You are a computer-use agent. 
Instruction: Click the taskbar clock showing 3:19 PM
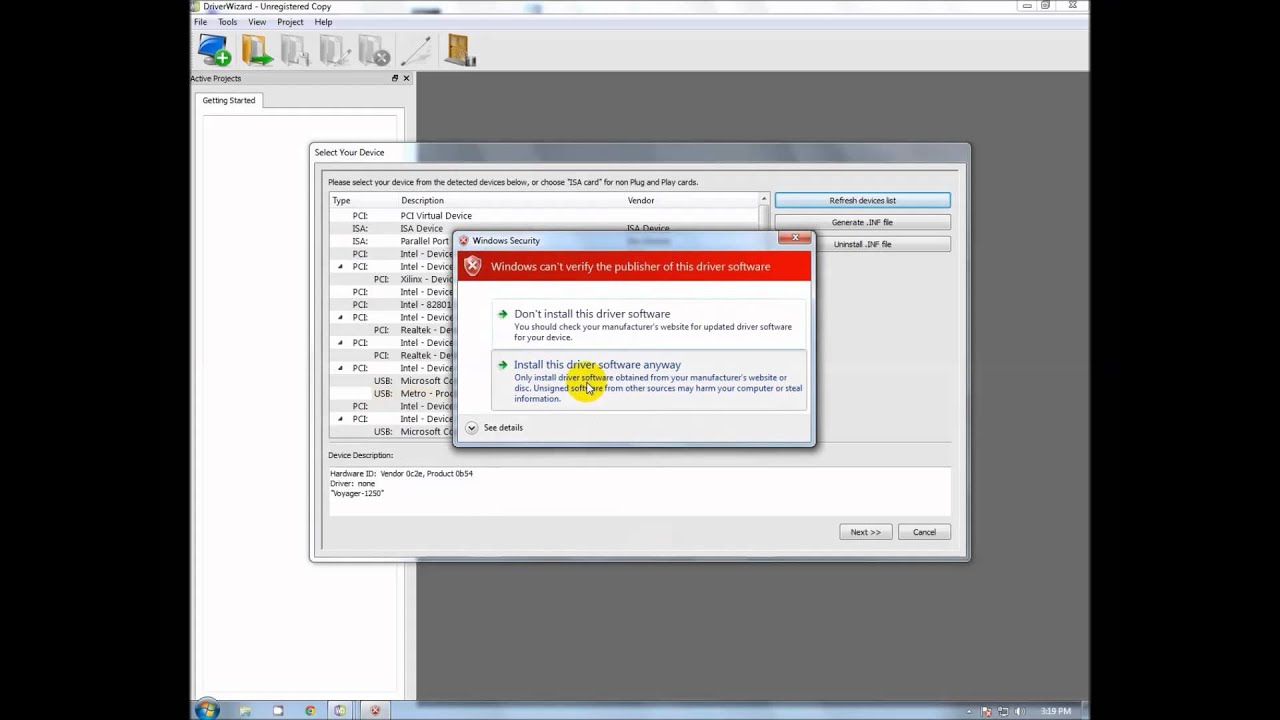pos(1056,711)
